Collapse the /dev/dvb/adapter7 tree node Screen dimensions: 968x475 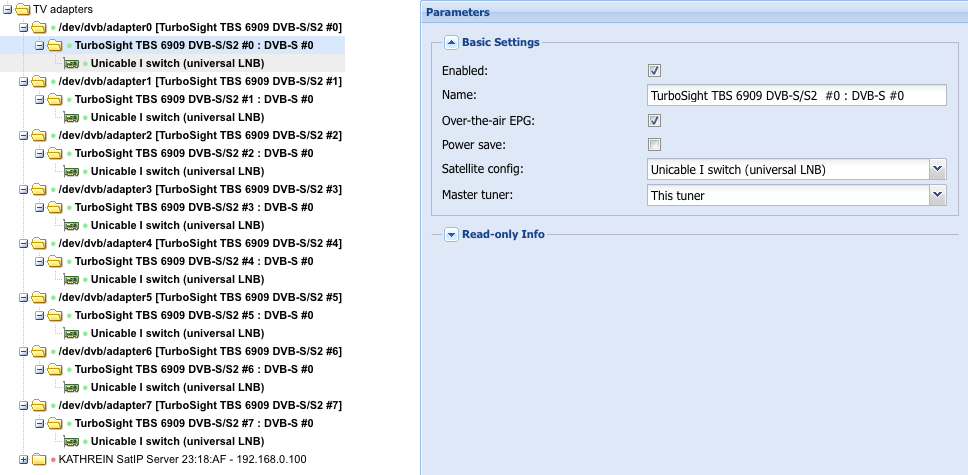[23, 405]
